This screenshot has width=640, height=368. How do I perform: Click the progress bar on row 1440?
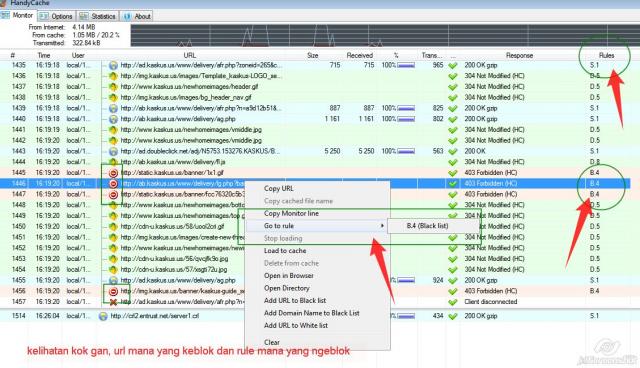[x=406, y=119]
